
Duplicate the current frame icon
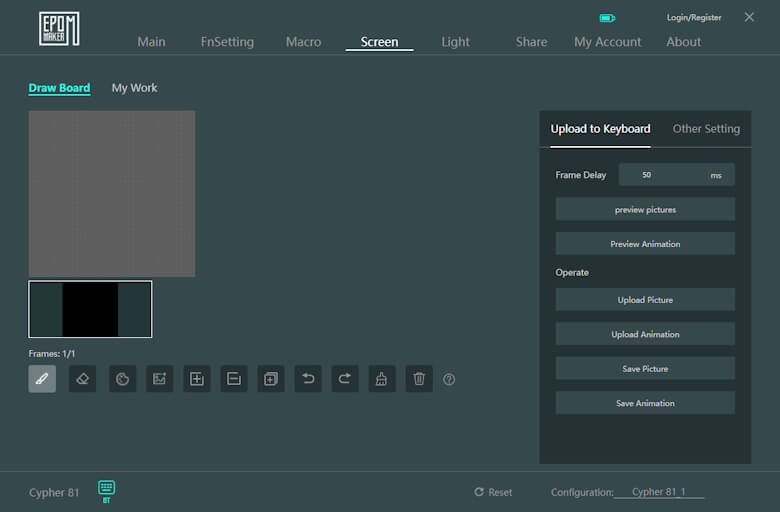(x=270, y=379)
